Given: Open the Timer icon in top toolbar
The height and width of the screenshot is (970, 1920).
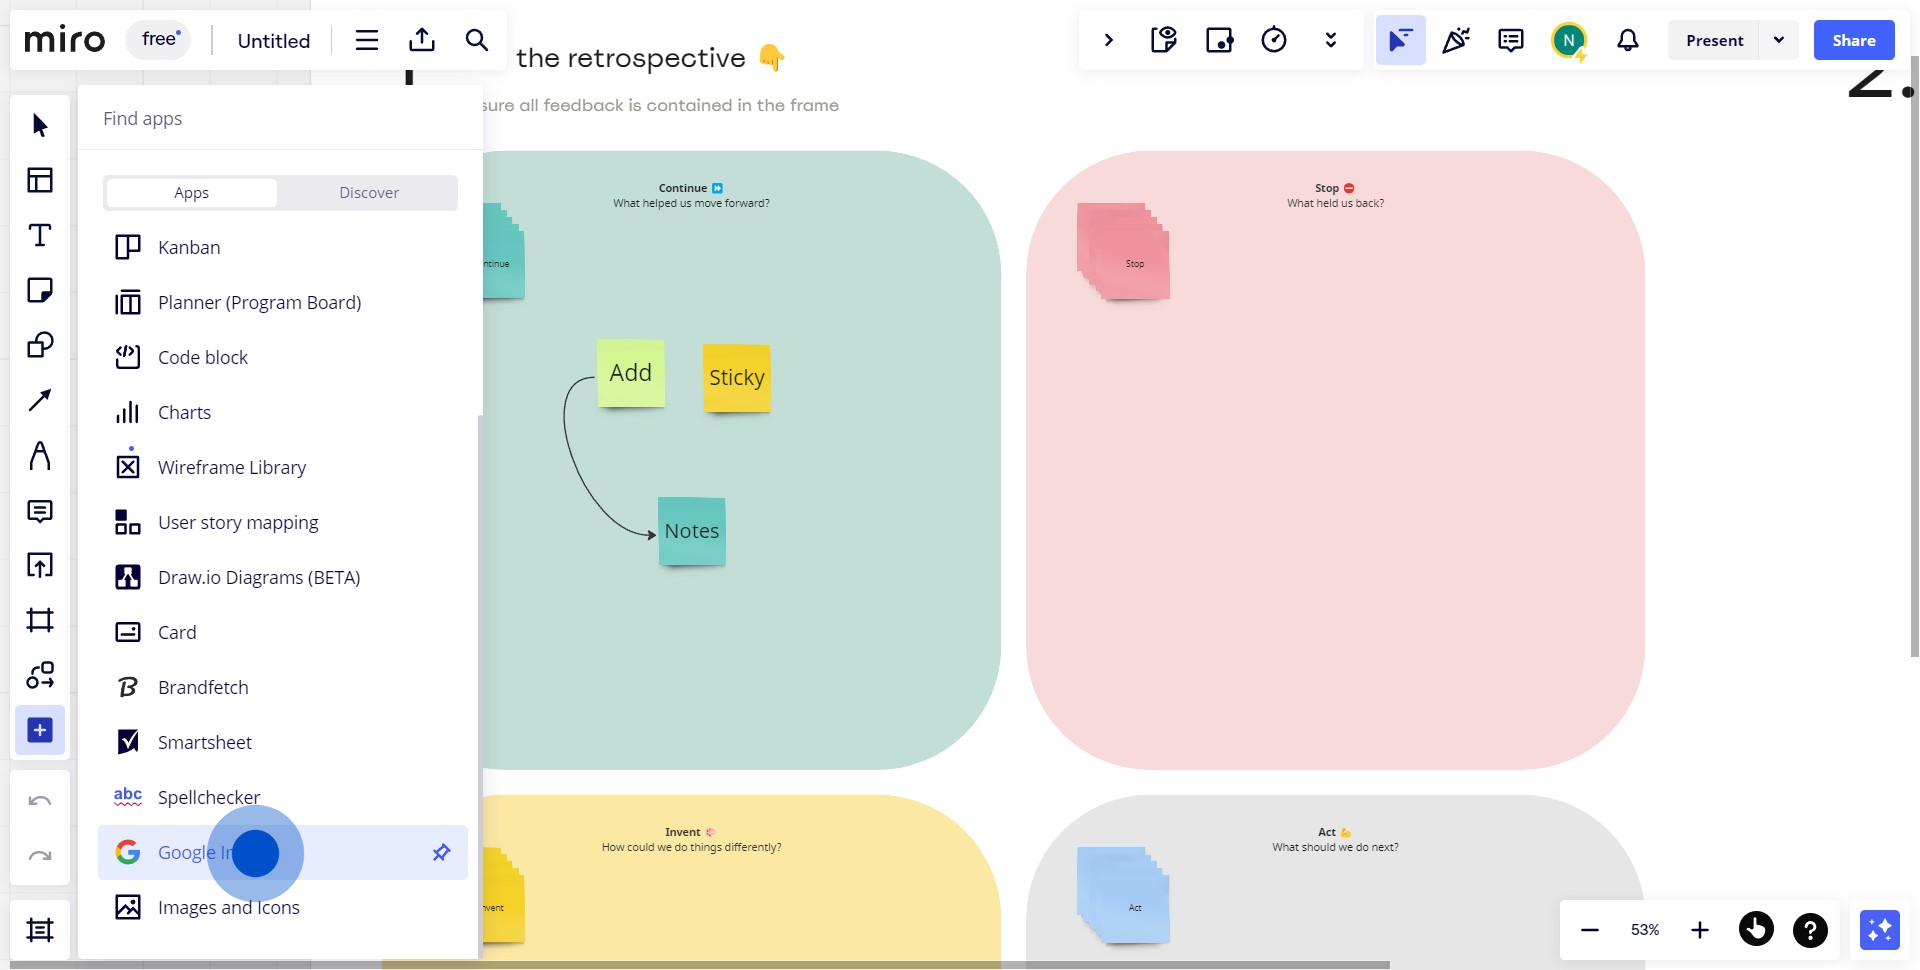Looking at the screenshot, I should coord(1274,40).
